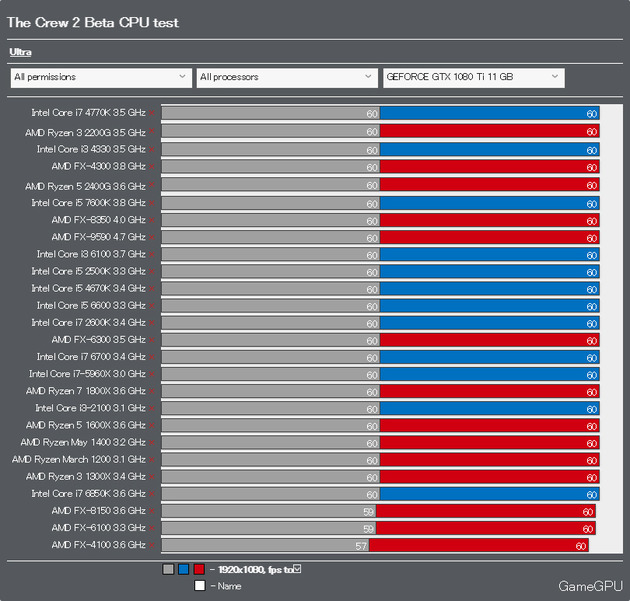This screenshot has height=601, width=630.
Task: Click the red legend color swatch
Action: coord(199,569)
